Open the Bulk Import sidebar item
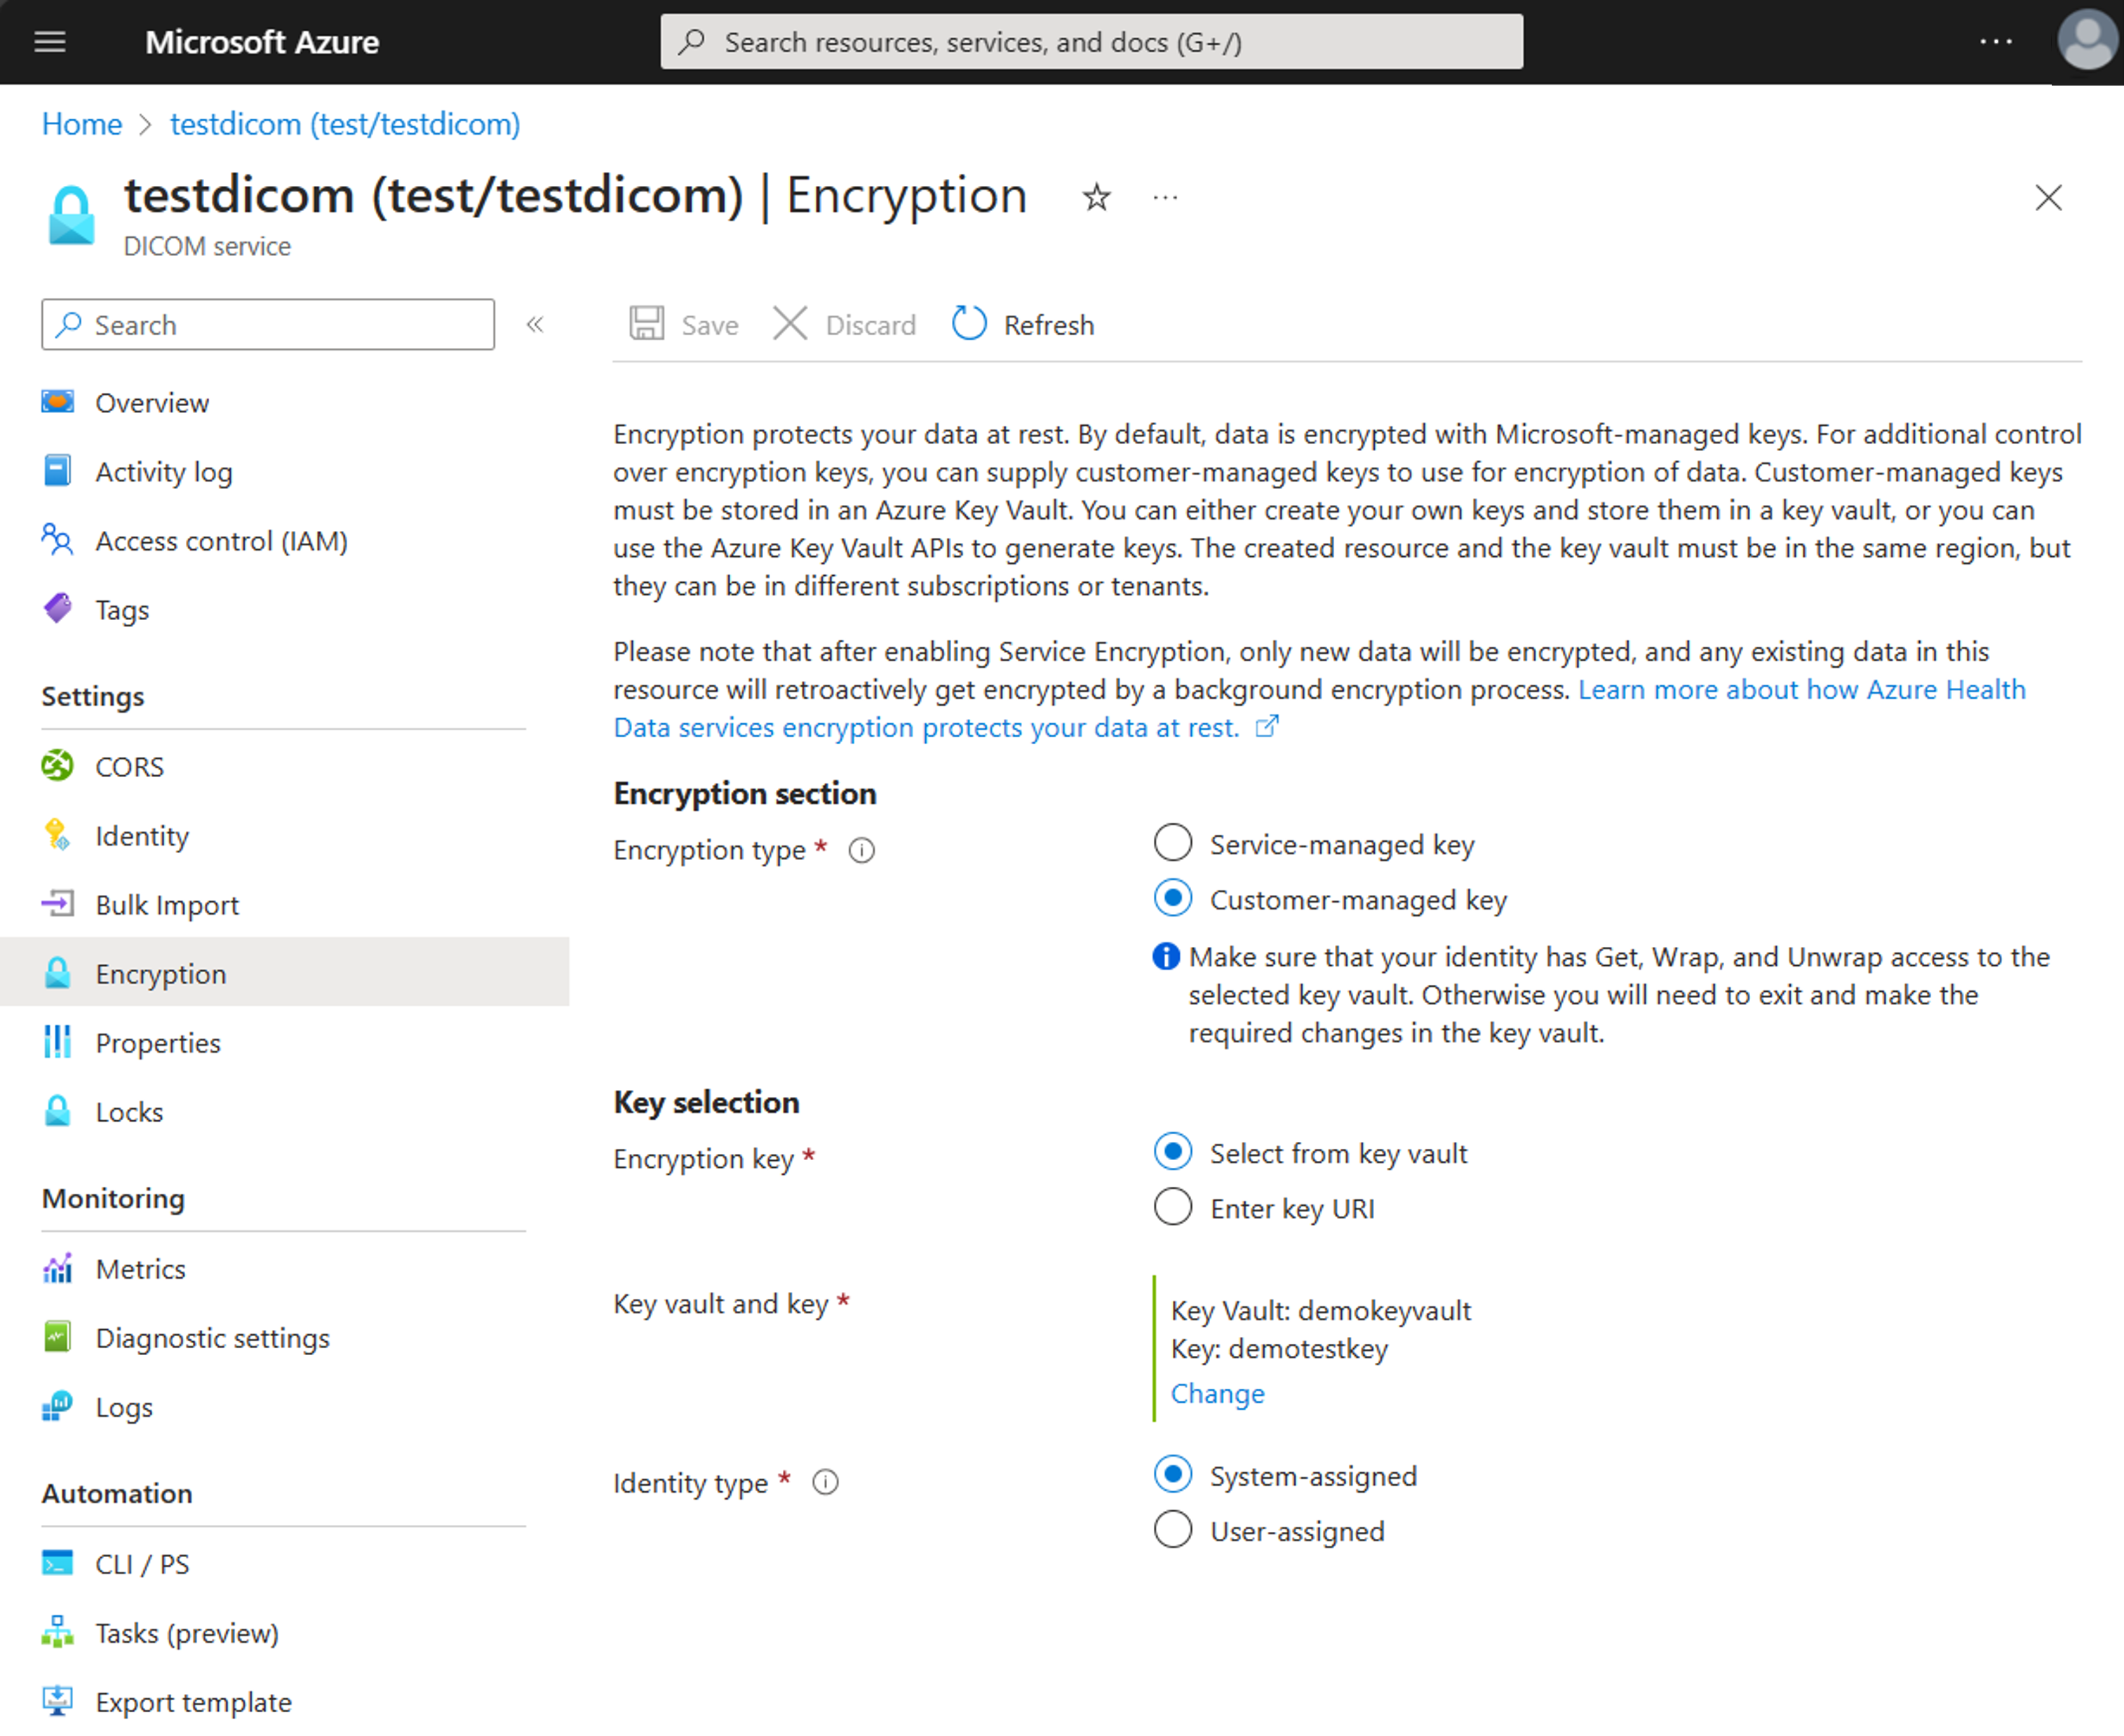The width and height of the screenshot is (2124, 1736). click(166, 904)
